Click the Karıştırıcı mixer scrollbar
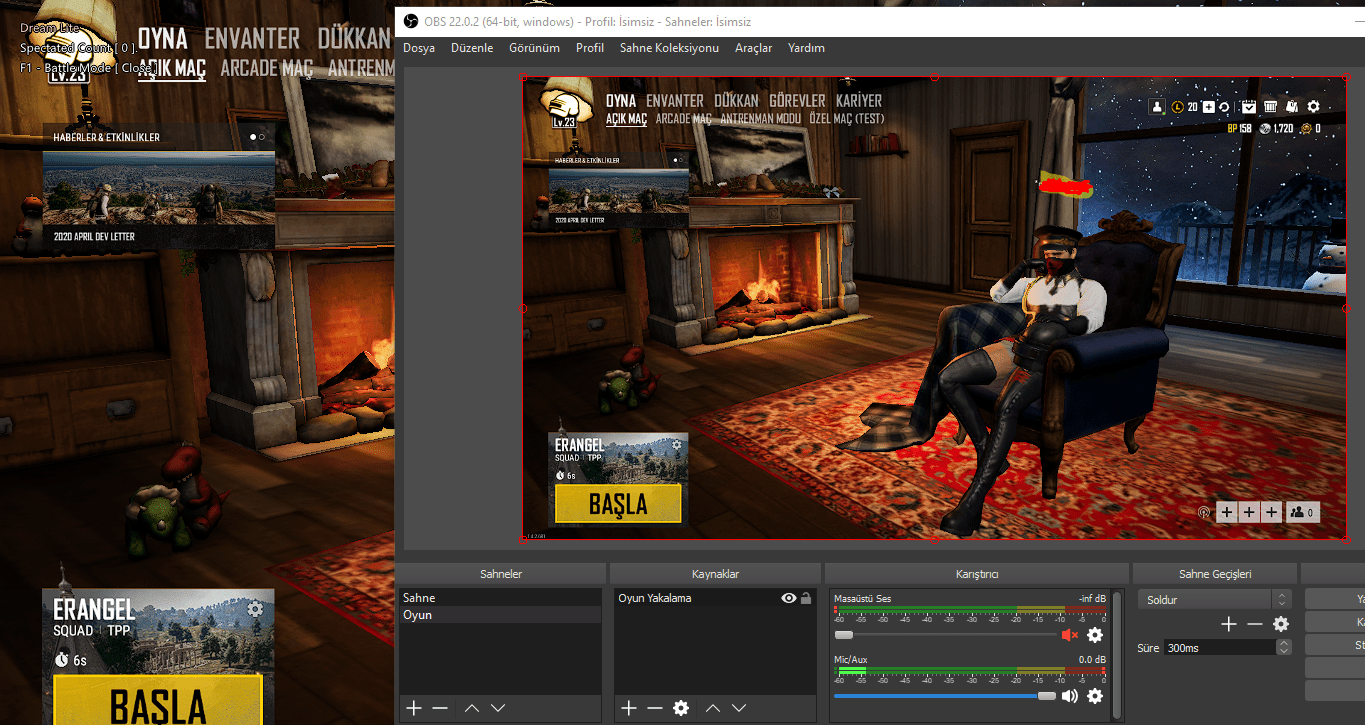 pyautogui.click(x=1117, y=654)
